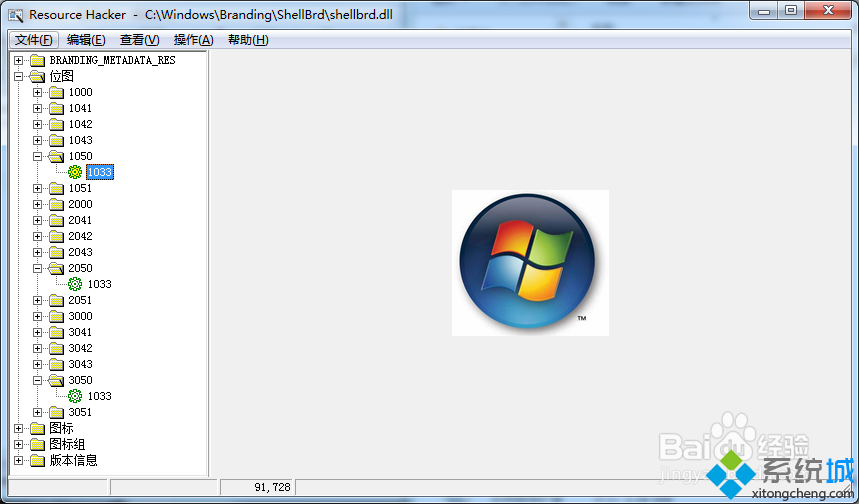Click the folder icon for 3000
This screenshot has height=504, width=859.
[x=56, y=316]
